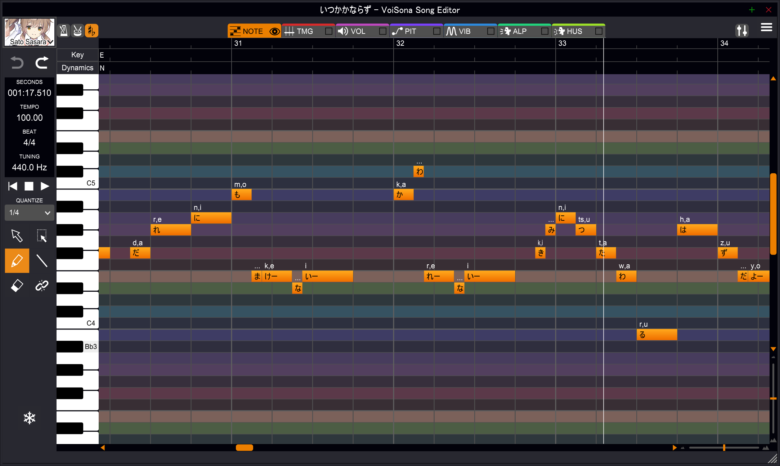Pick the arrow Select tool
This screenshot has width=780, height=466.
click(x=17, y=236)
